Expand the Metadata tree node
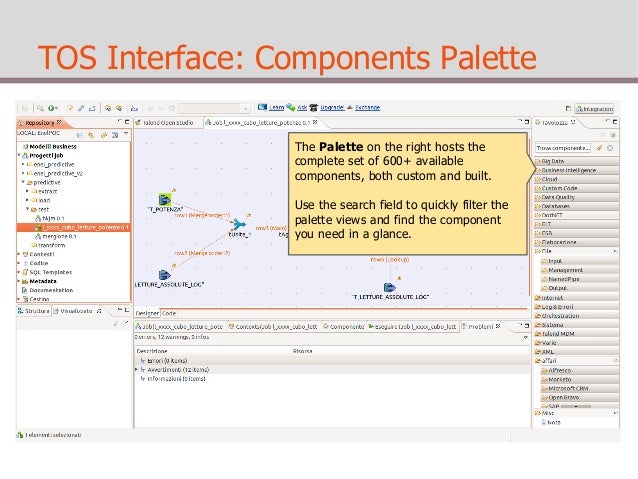 pyautogui.click(x=19, y=281)
